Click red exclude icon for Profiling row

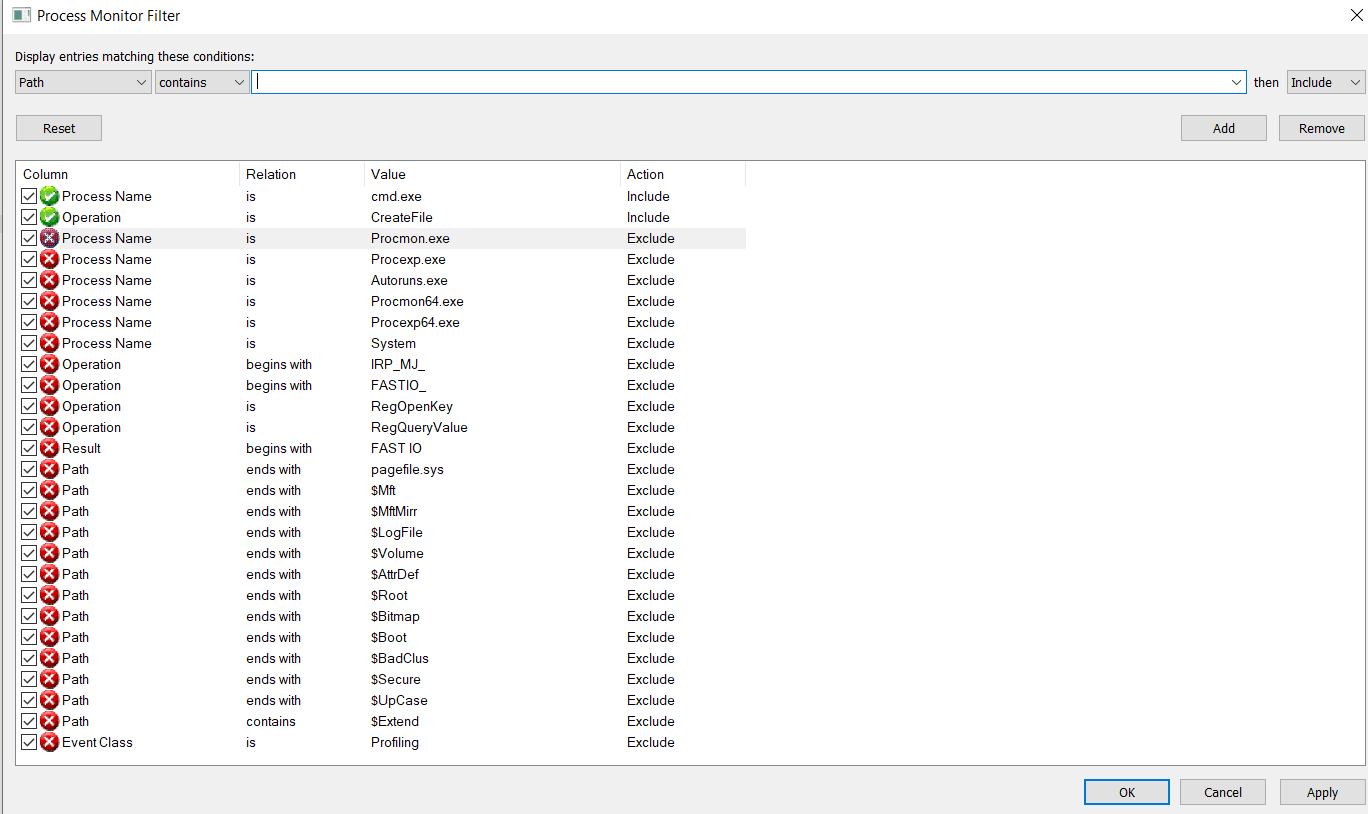click(49, 742)
